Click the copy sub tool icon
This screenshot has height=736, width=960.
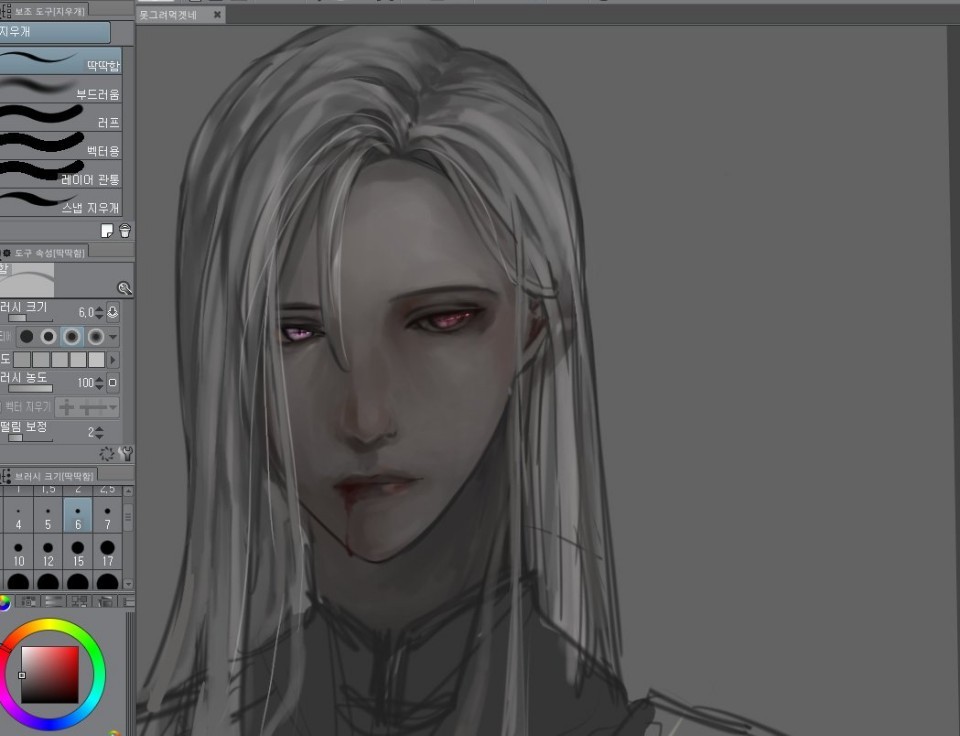[x=107, y=231]
